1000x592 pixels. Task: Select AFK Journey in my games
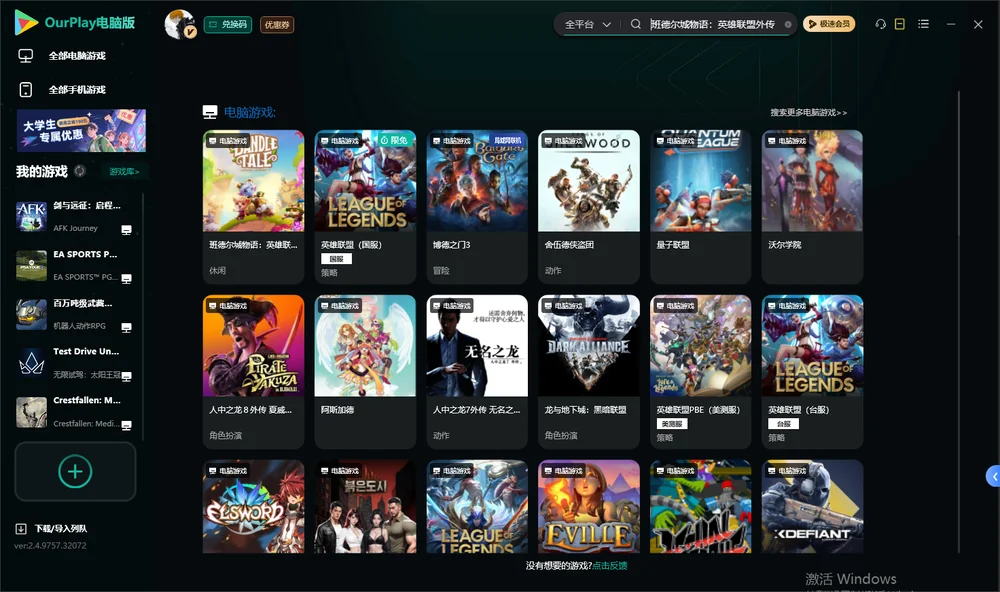coord(74,217)
